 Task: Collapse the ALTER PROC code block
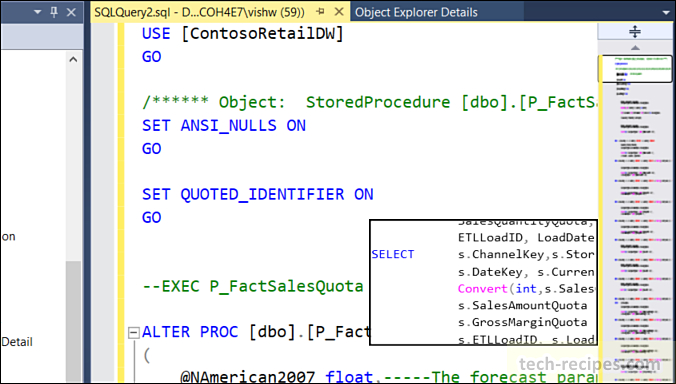click(134, 332)
